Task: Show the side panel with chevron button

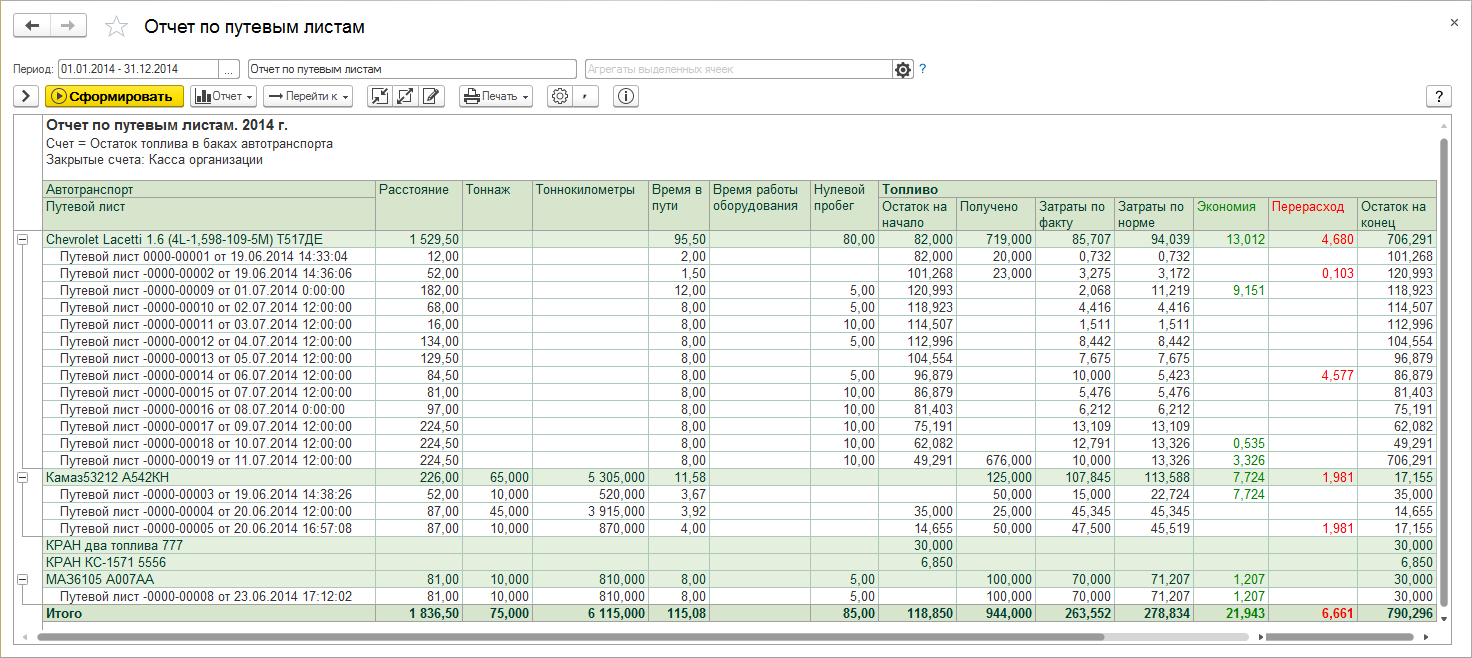Action: pos(25,96)
